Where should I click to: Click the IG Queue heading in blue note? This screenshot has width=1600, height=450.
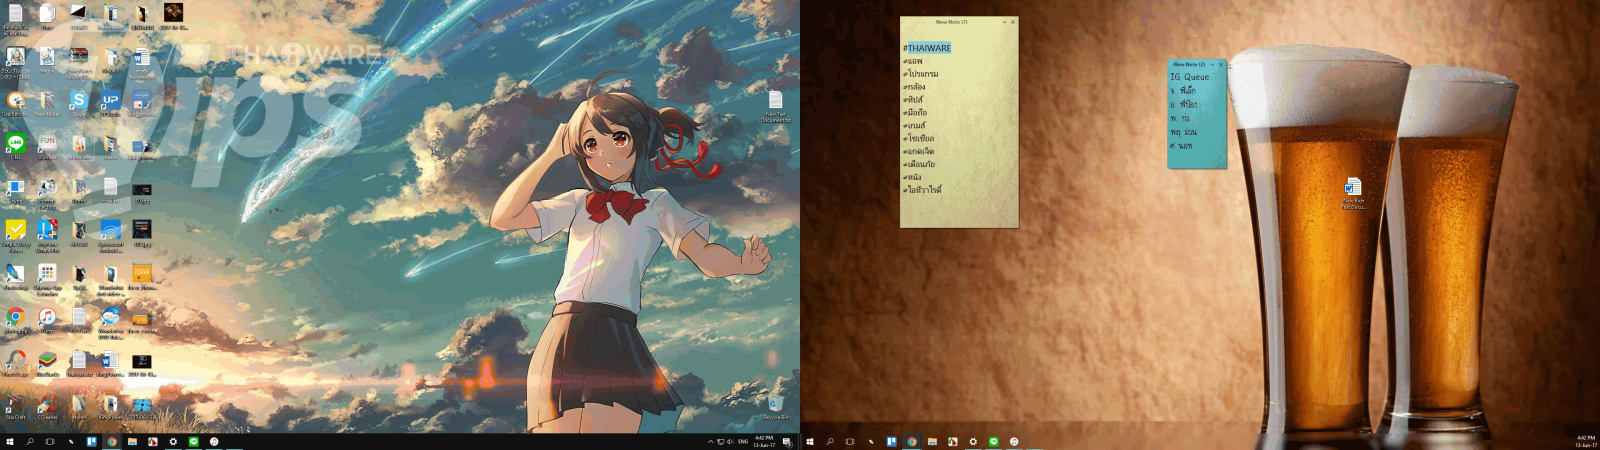click(x=1190, y=77)
